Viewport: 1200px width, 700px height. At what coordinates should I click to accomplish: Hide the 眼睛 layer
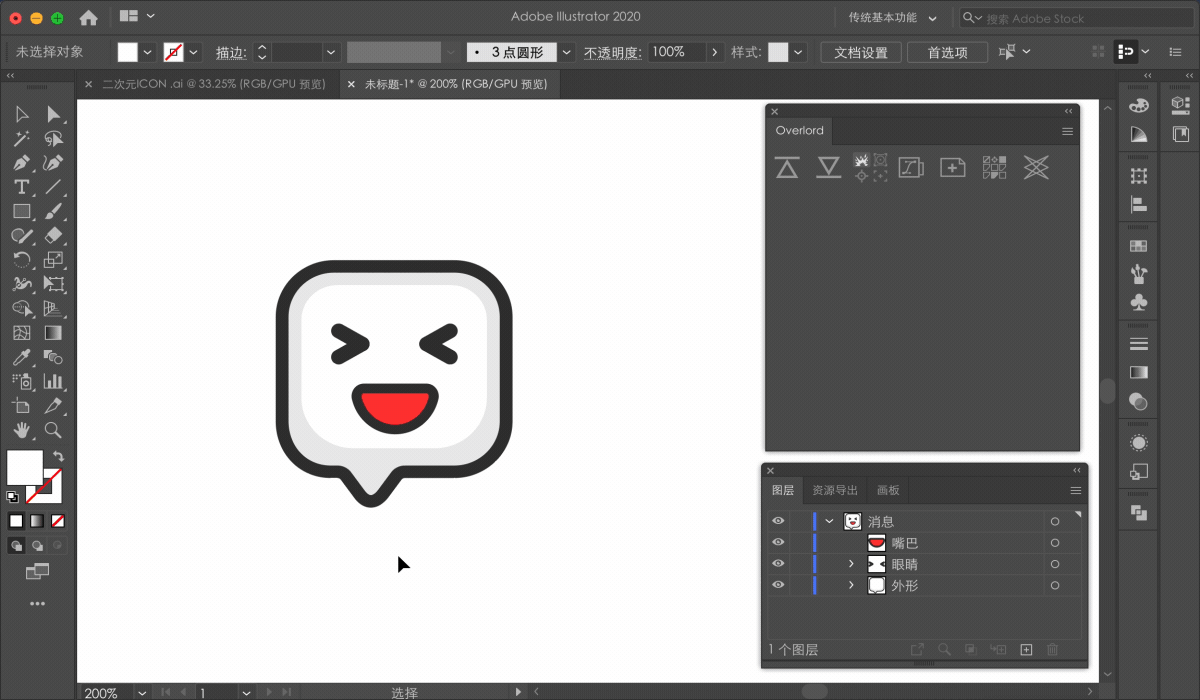(778, 564)
